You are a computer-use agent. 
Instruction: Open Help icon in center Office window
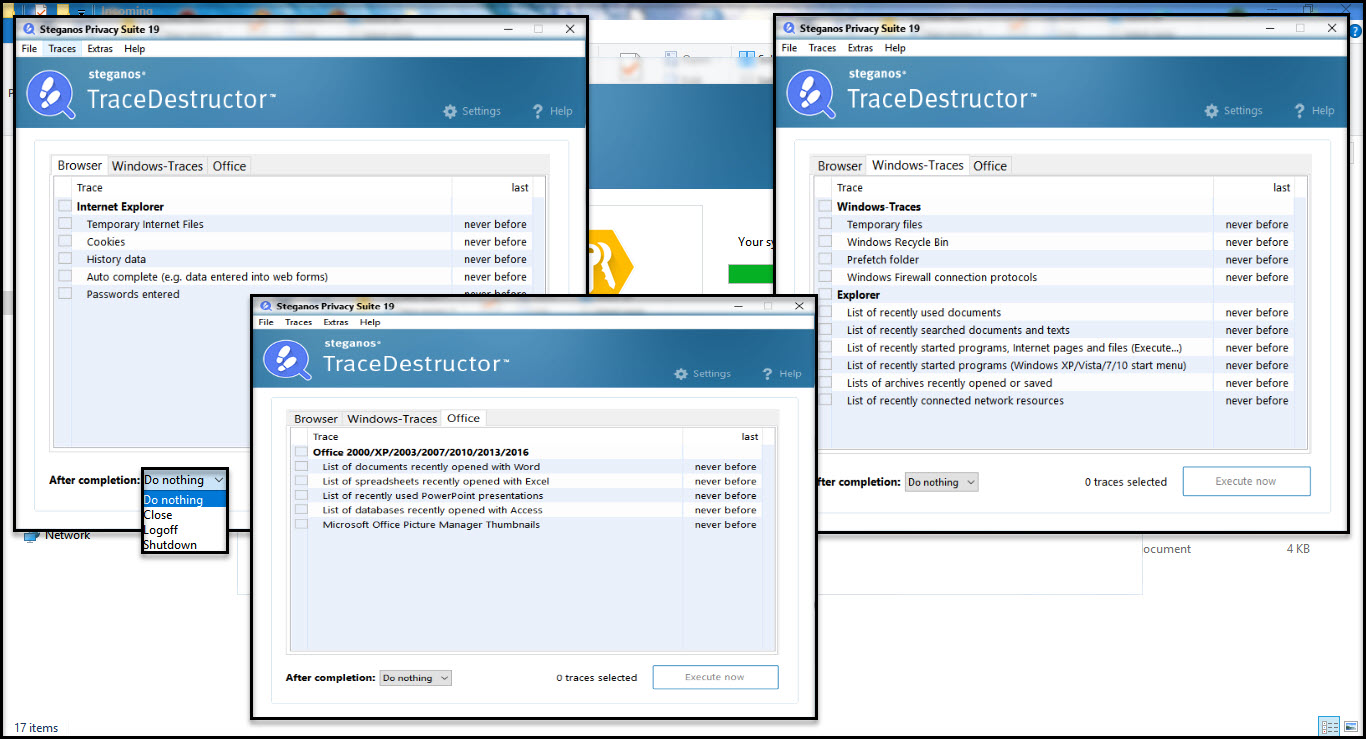[x=769, y=374]
